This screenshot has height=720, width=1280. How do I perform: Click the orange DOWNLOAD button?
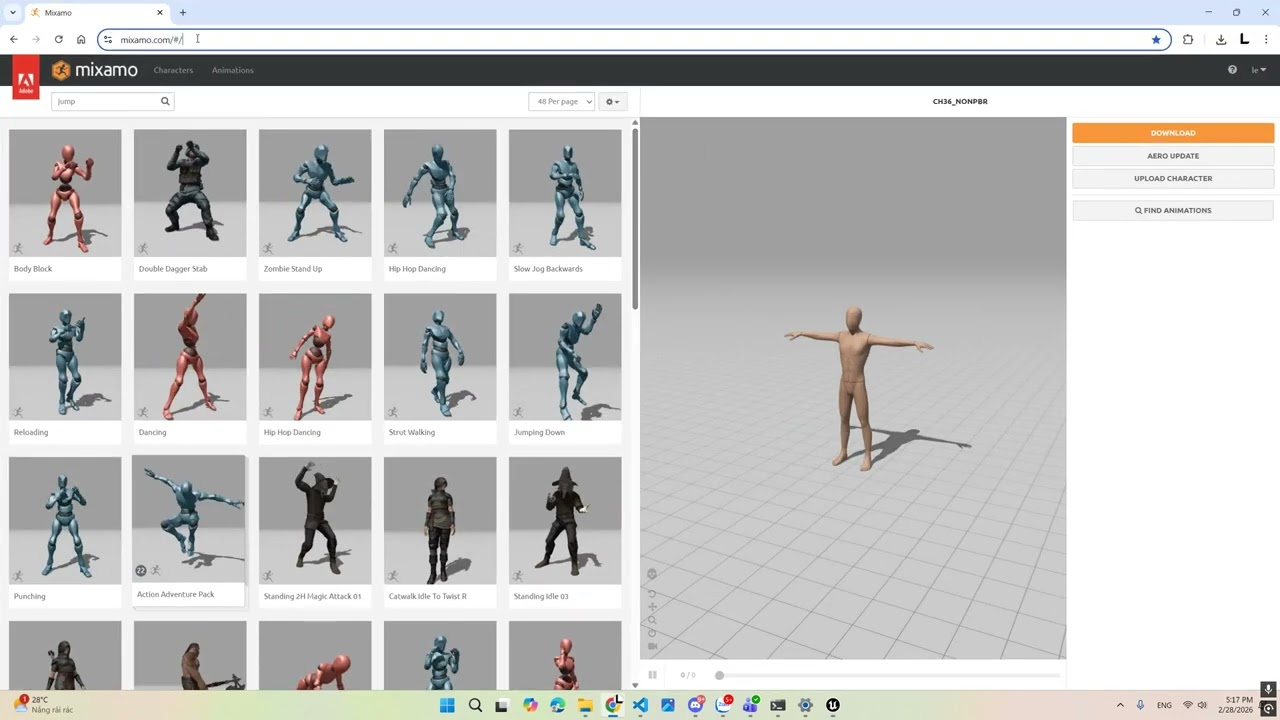[x=1173, y=132]
